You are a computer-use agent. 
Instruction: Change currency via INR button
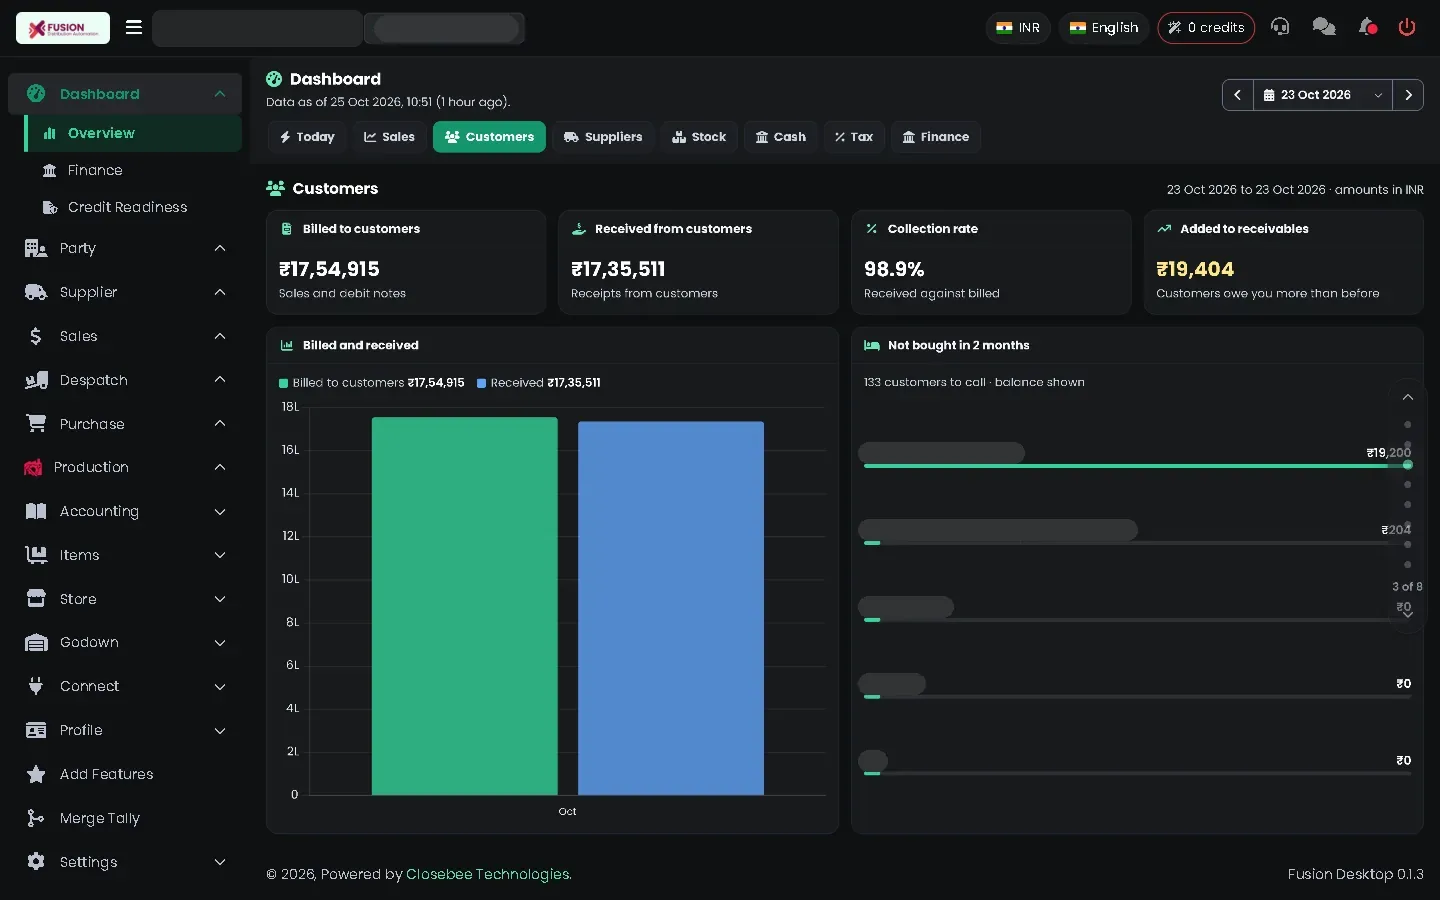pyautogui.click(x=1018, y=28)
